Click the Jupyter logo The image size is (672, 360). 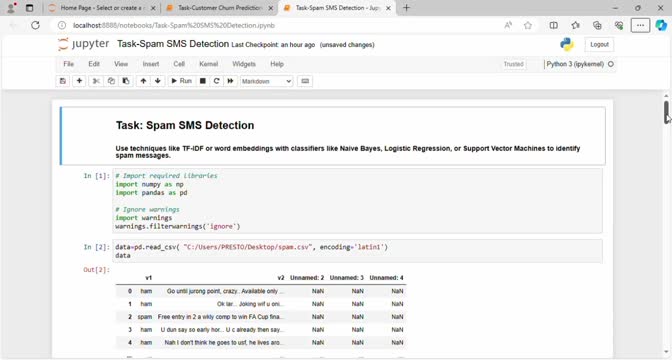(x=84, y=44)
